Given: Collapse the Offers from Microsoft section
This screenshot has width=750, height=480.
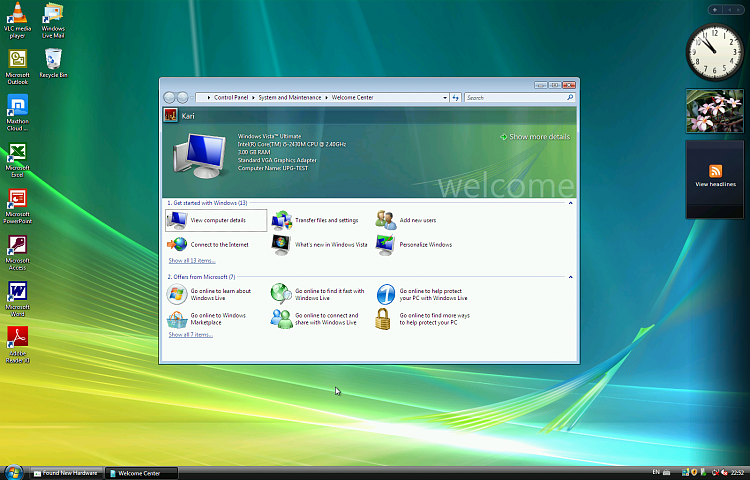Looking at the screenshot, I should (570, 277).
